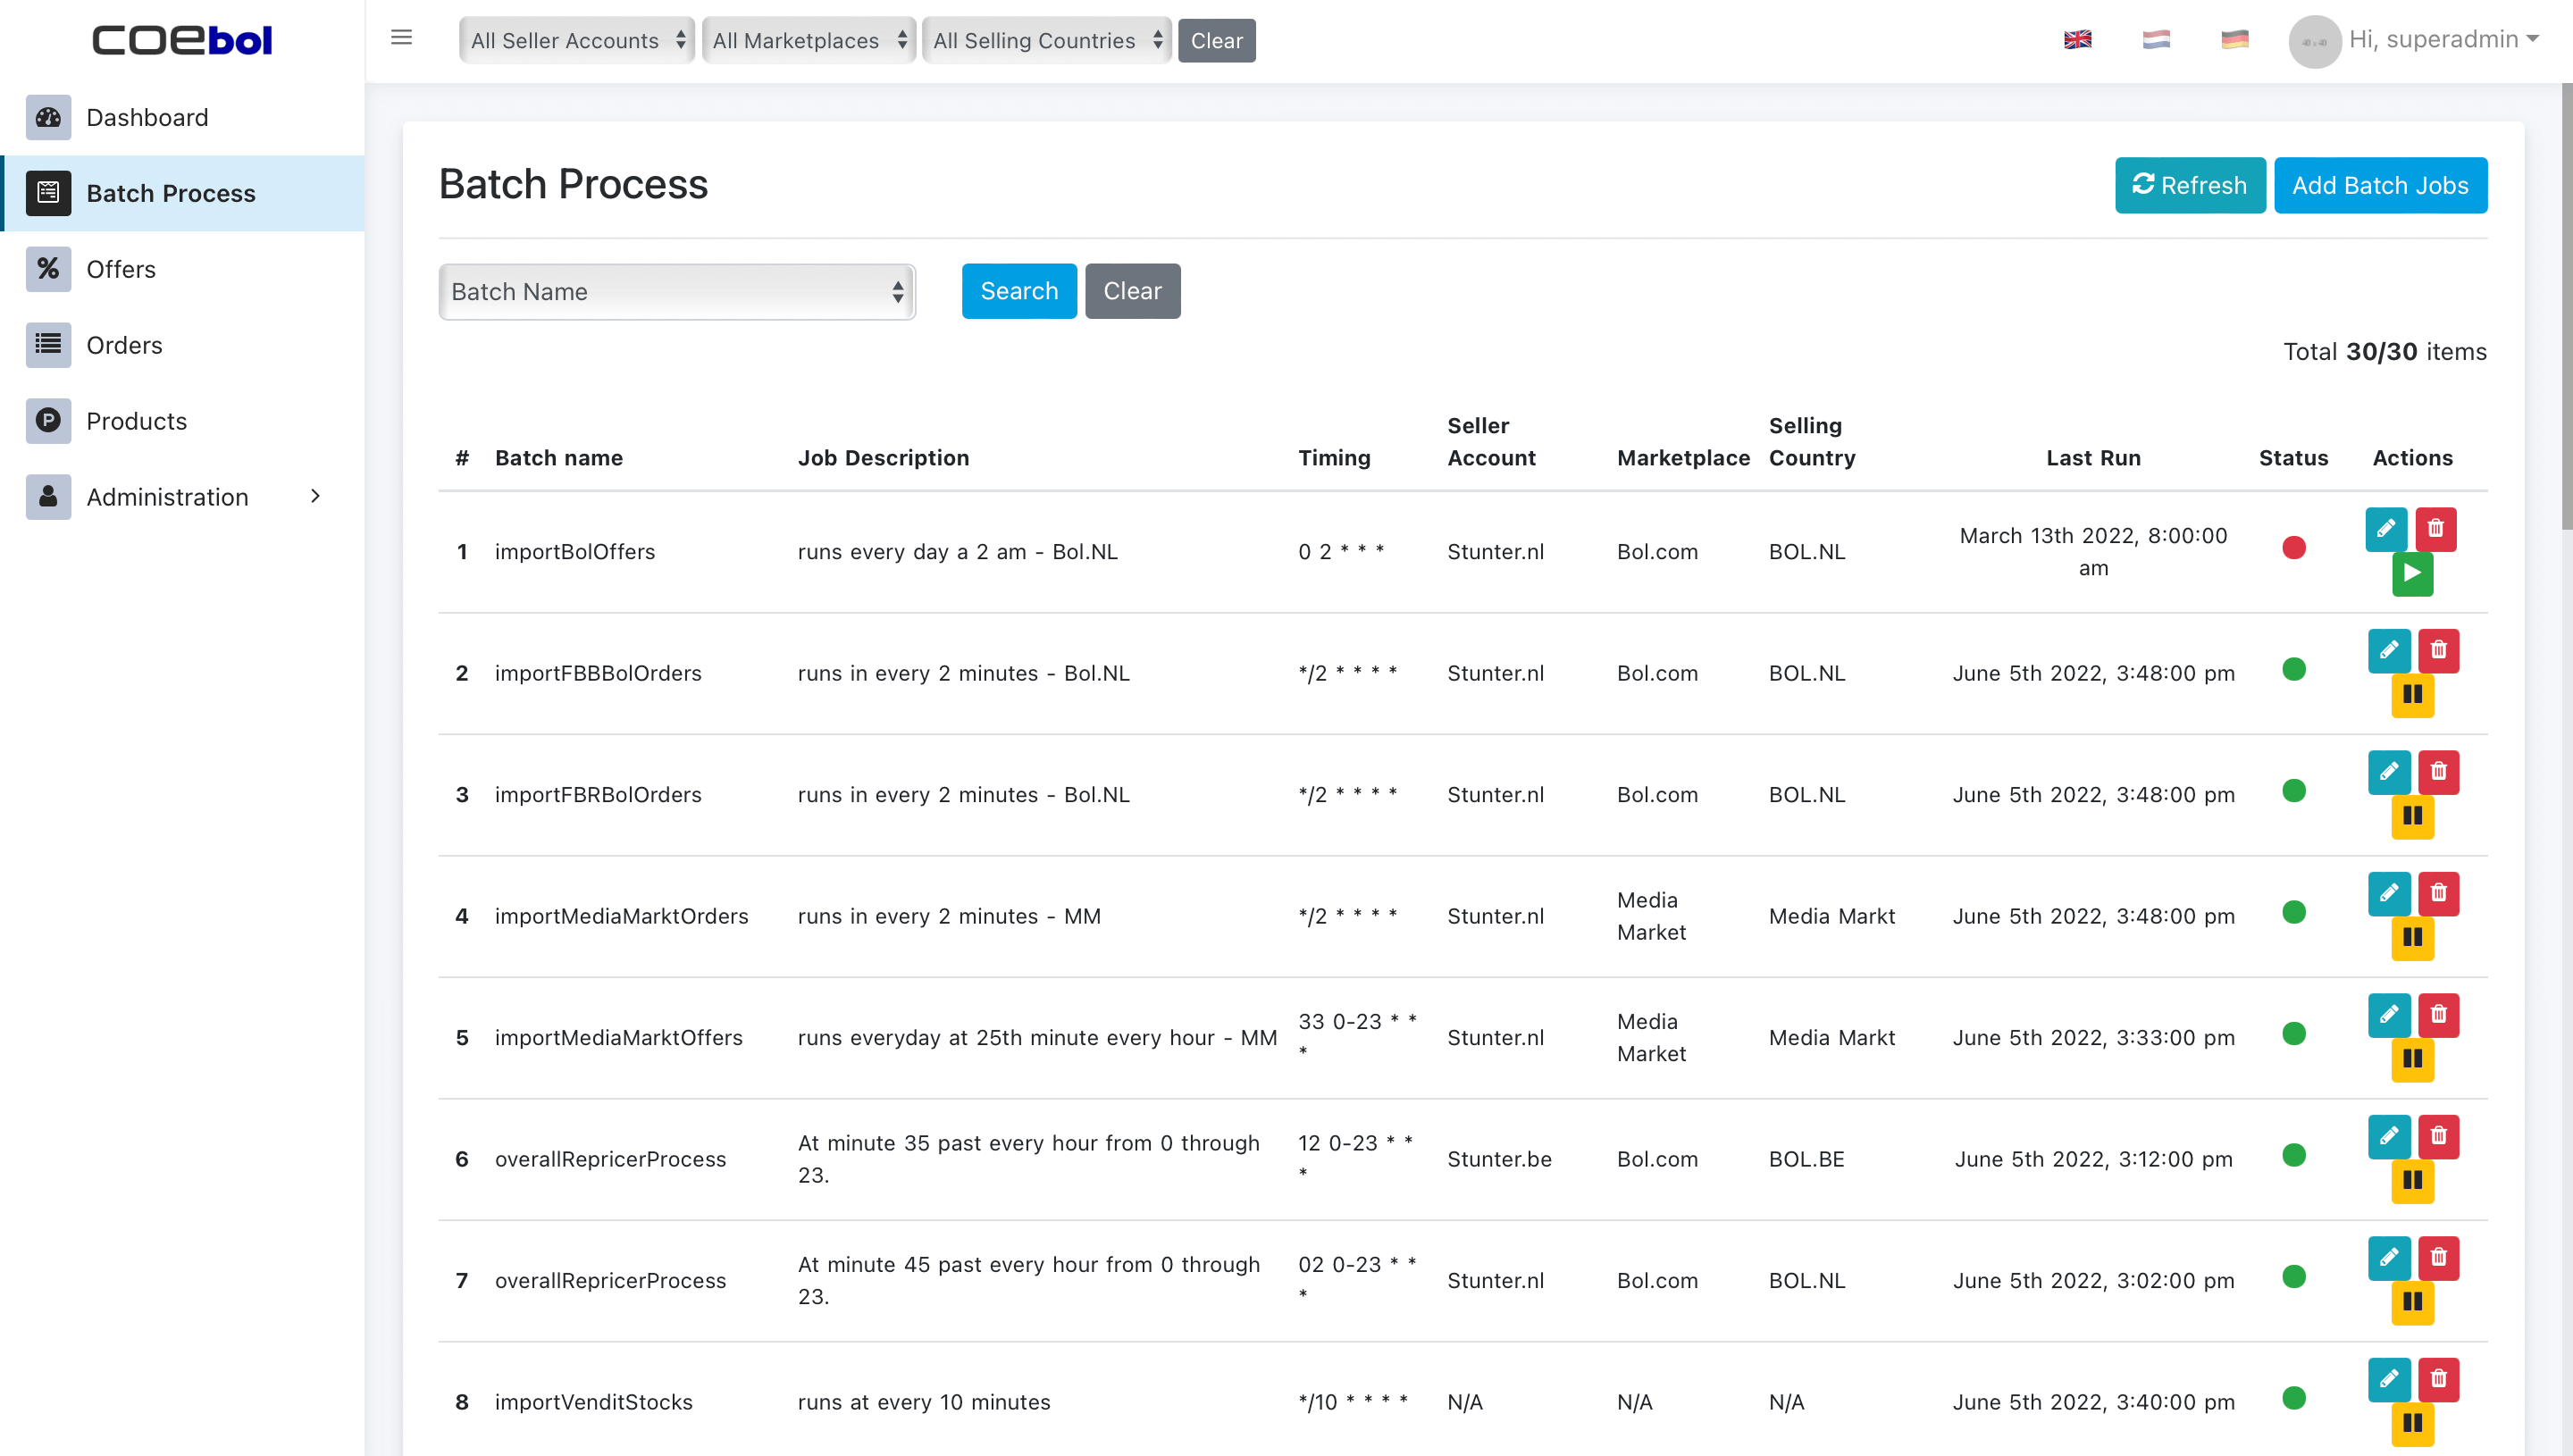Click the 'Total 30/30 items' counter

[2384, 352]
